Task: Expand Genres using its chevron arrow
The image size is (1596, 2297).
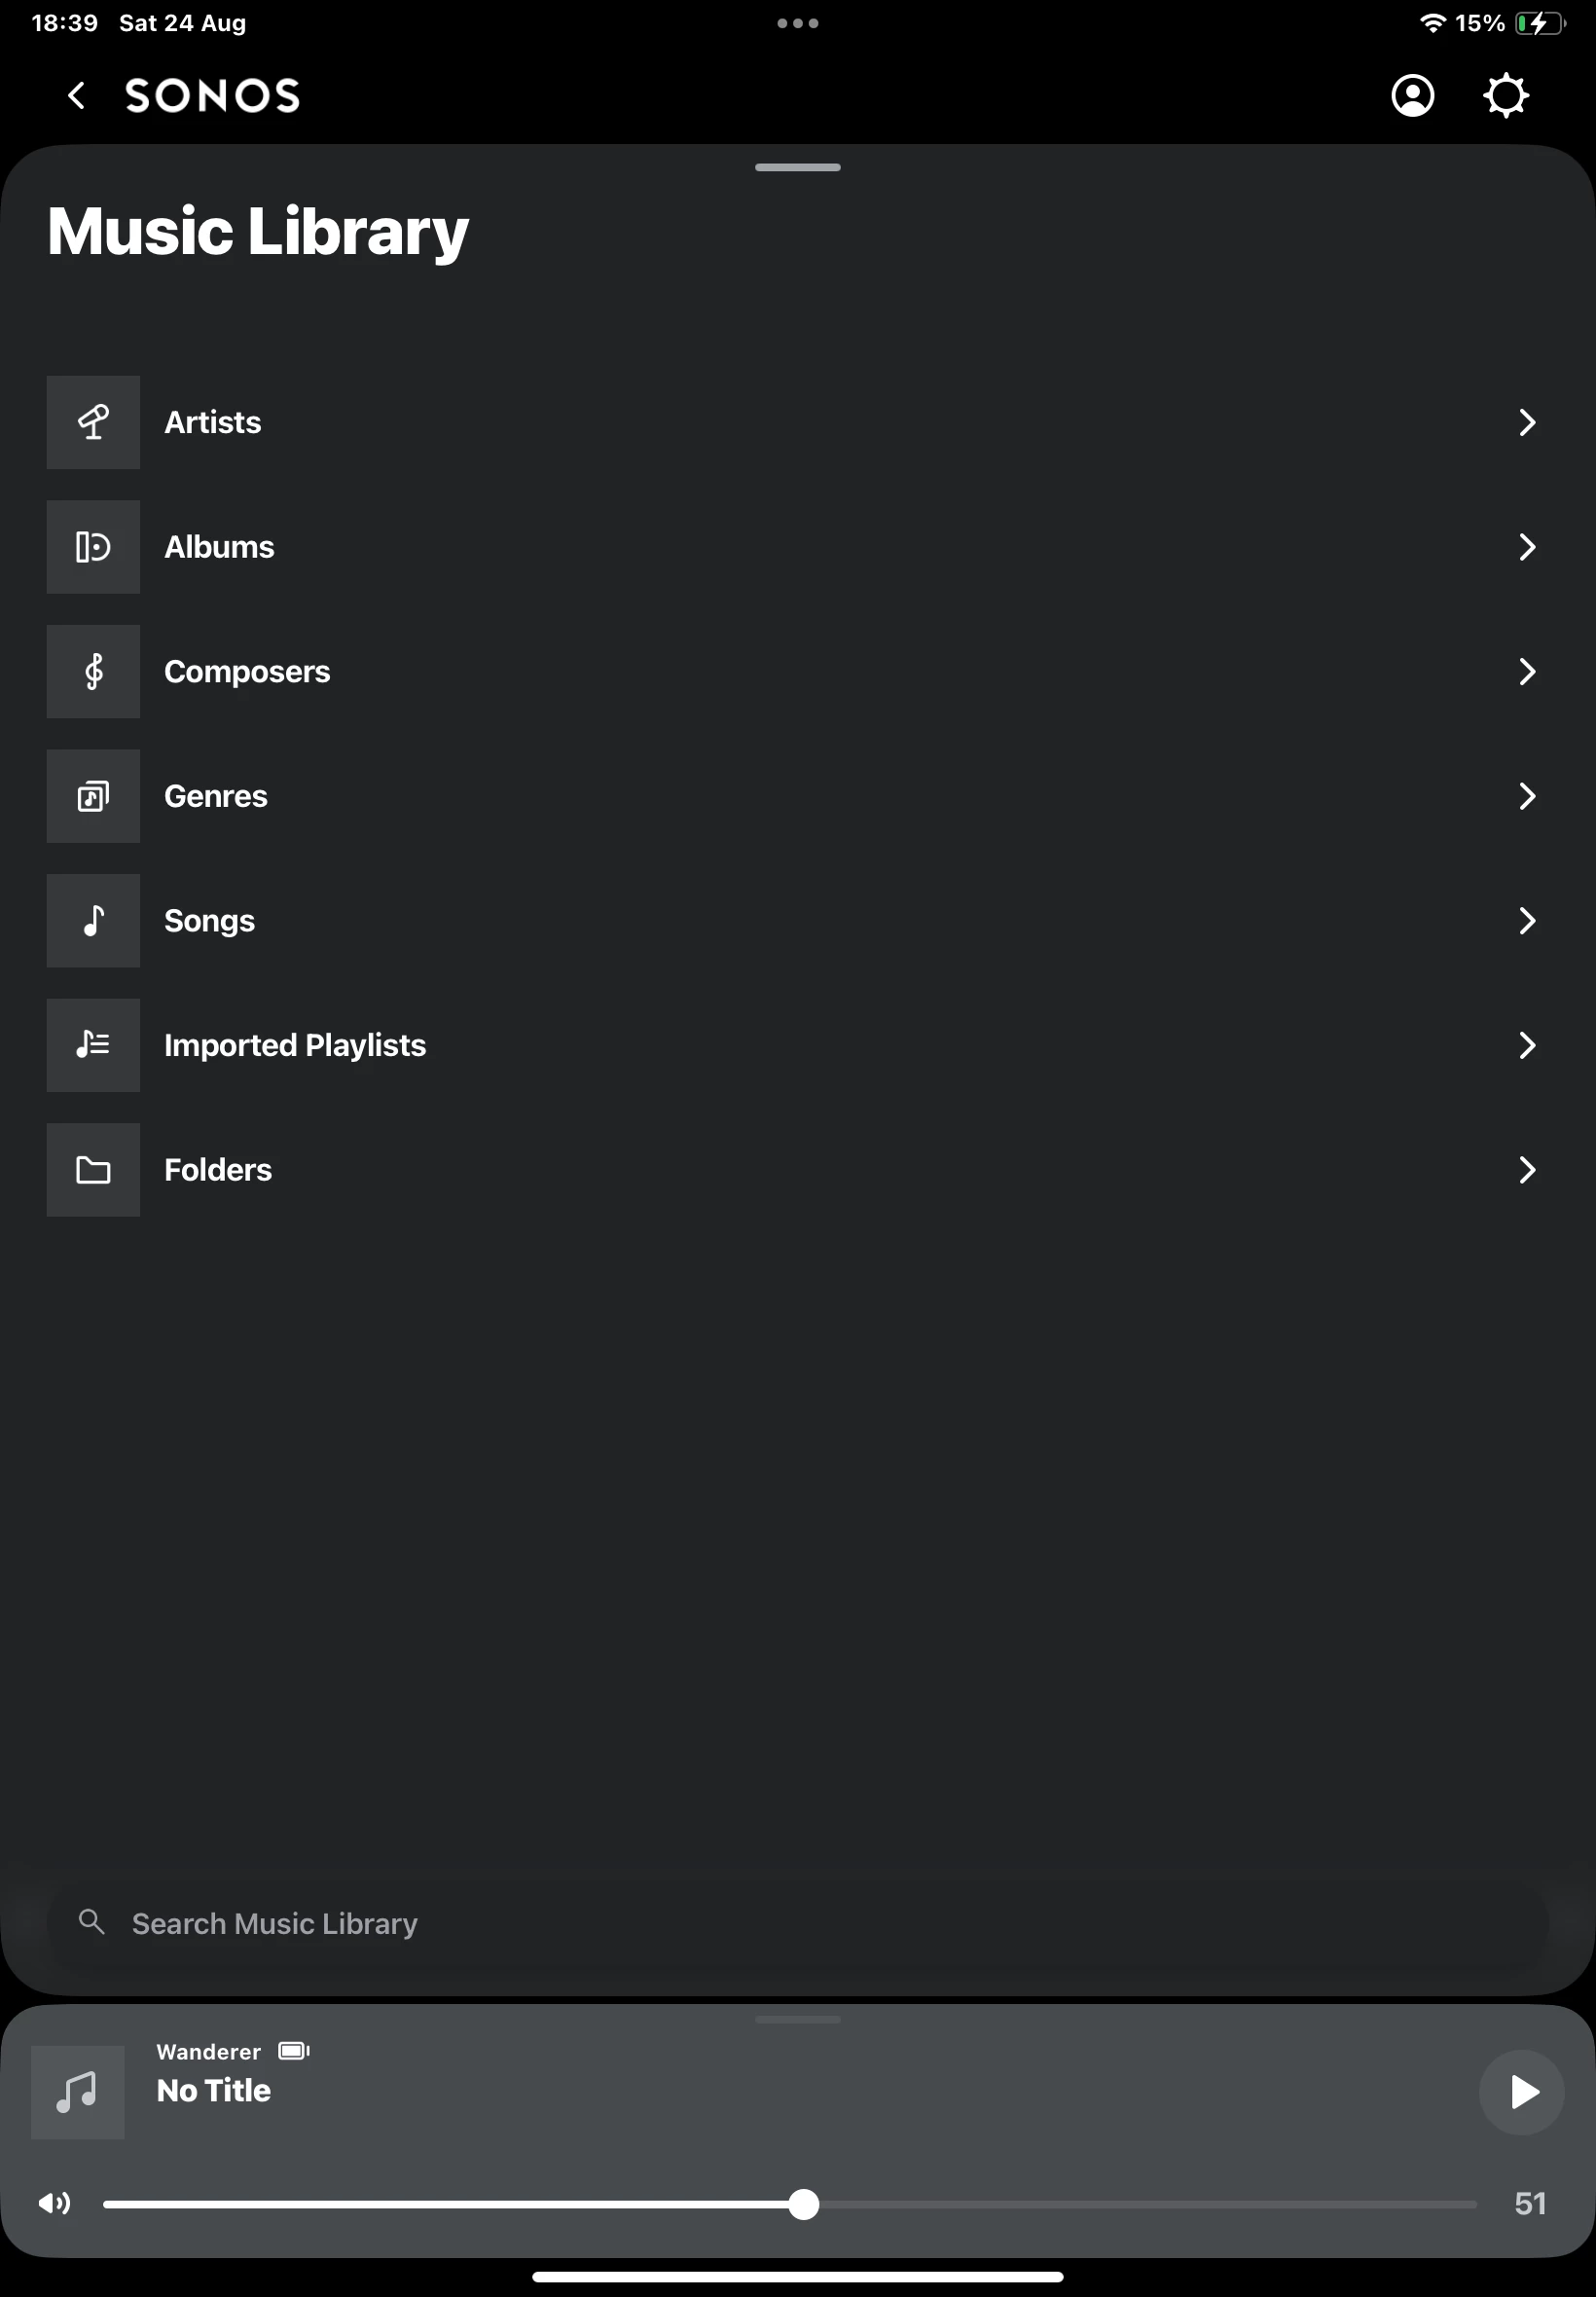Action: [x=1526, y=796]
